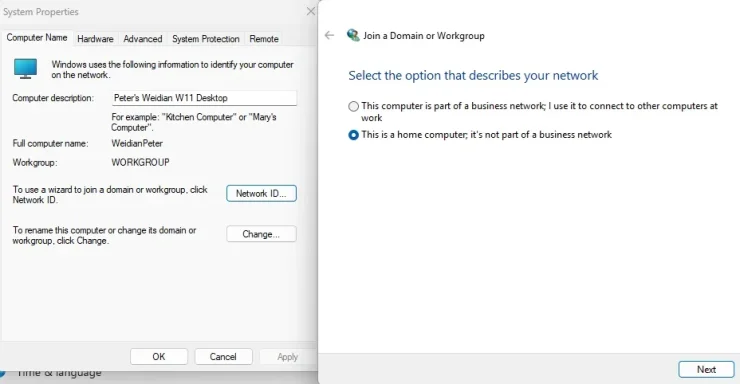The image size is (740, 384).
Task: Select the home computer radio option
Action: (353, 135)
